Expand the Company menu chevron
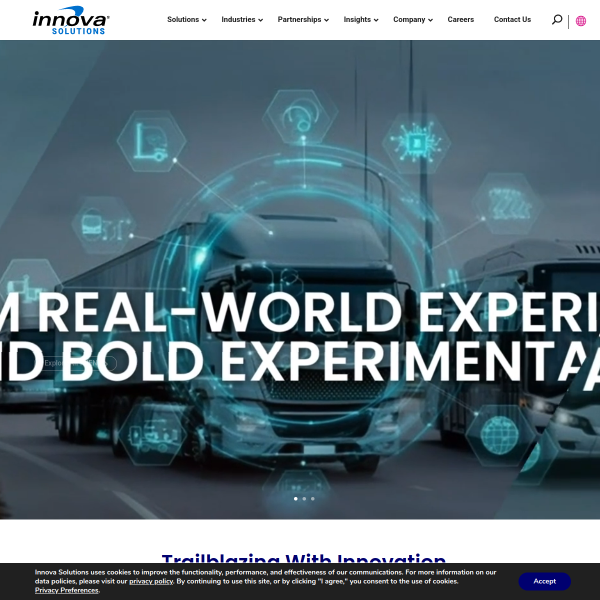Viewport: 600px width, 600px height. pos(430,20)
